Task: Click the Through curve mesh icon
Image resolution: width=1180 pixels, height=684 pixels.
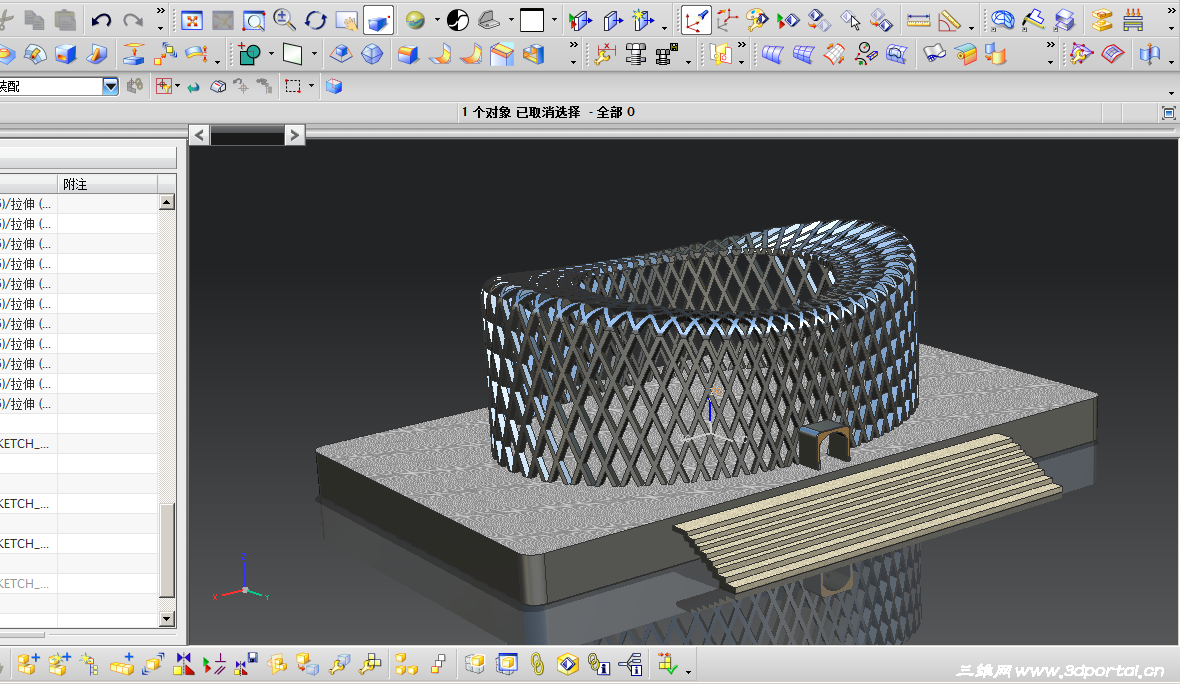Action: click(803, 54)
